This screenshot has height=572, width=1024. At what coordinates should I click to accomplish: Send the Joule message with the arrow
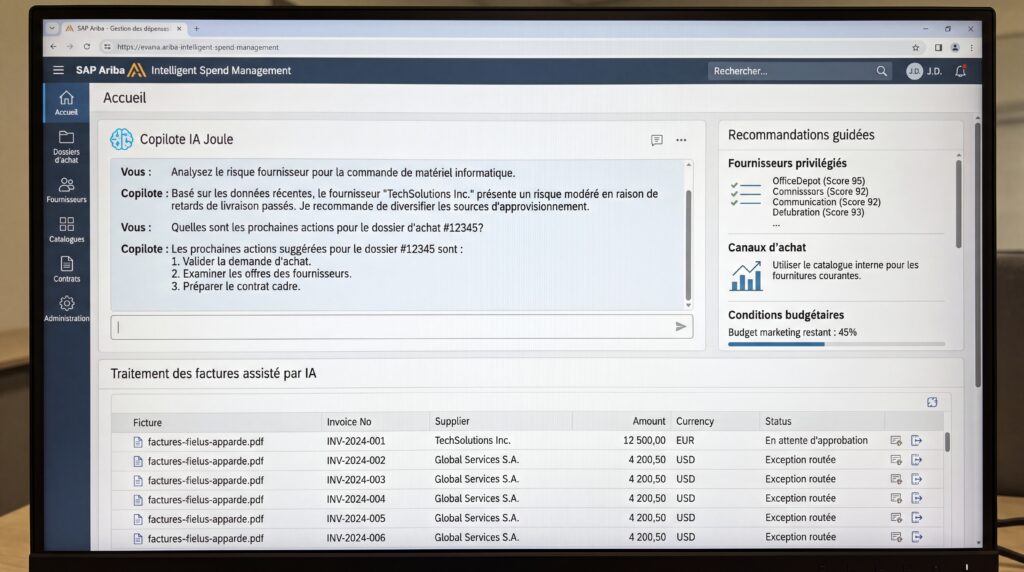click(x=680, y=326)
